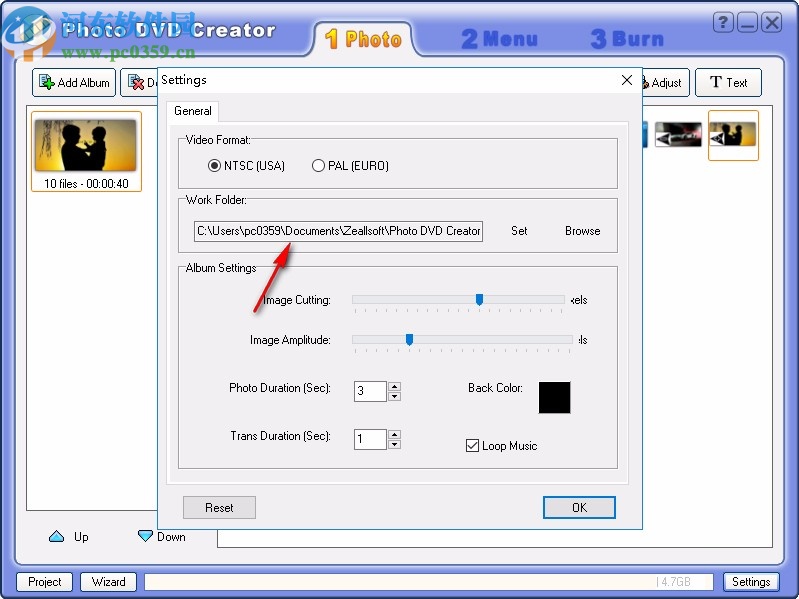Increase Trans Duration with up spinner
The width and height of the screenshot is (799, 599).
[394, 434]
